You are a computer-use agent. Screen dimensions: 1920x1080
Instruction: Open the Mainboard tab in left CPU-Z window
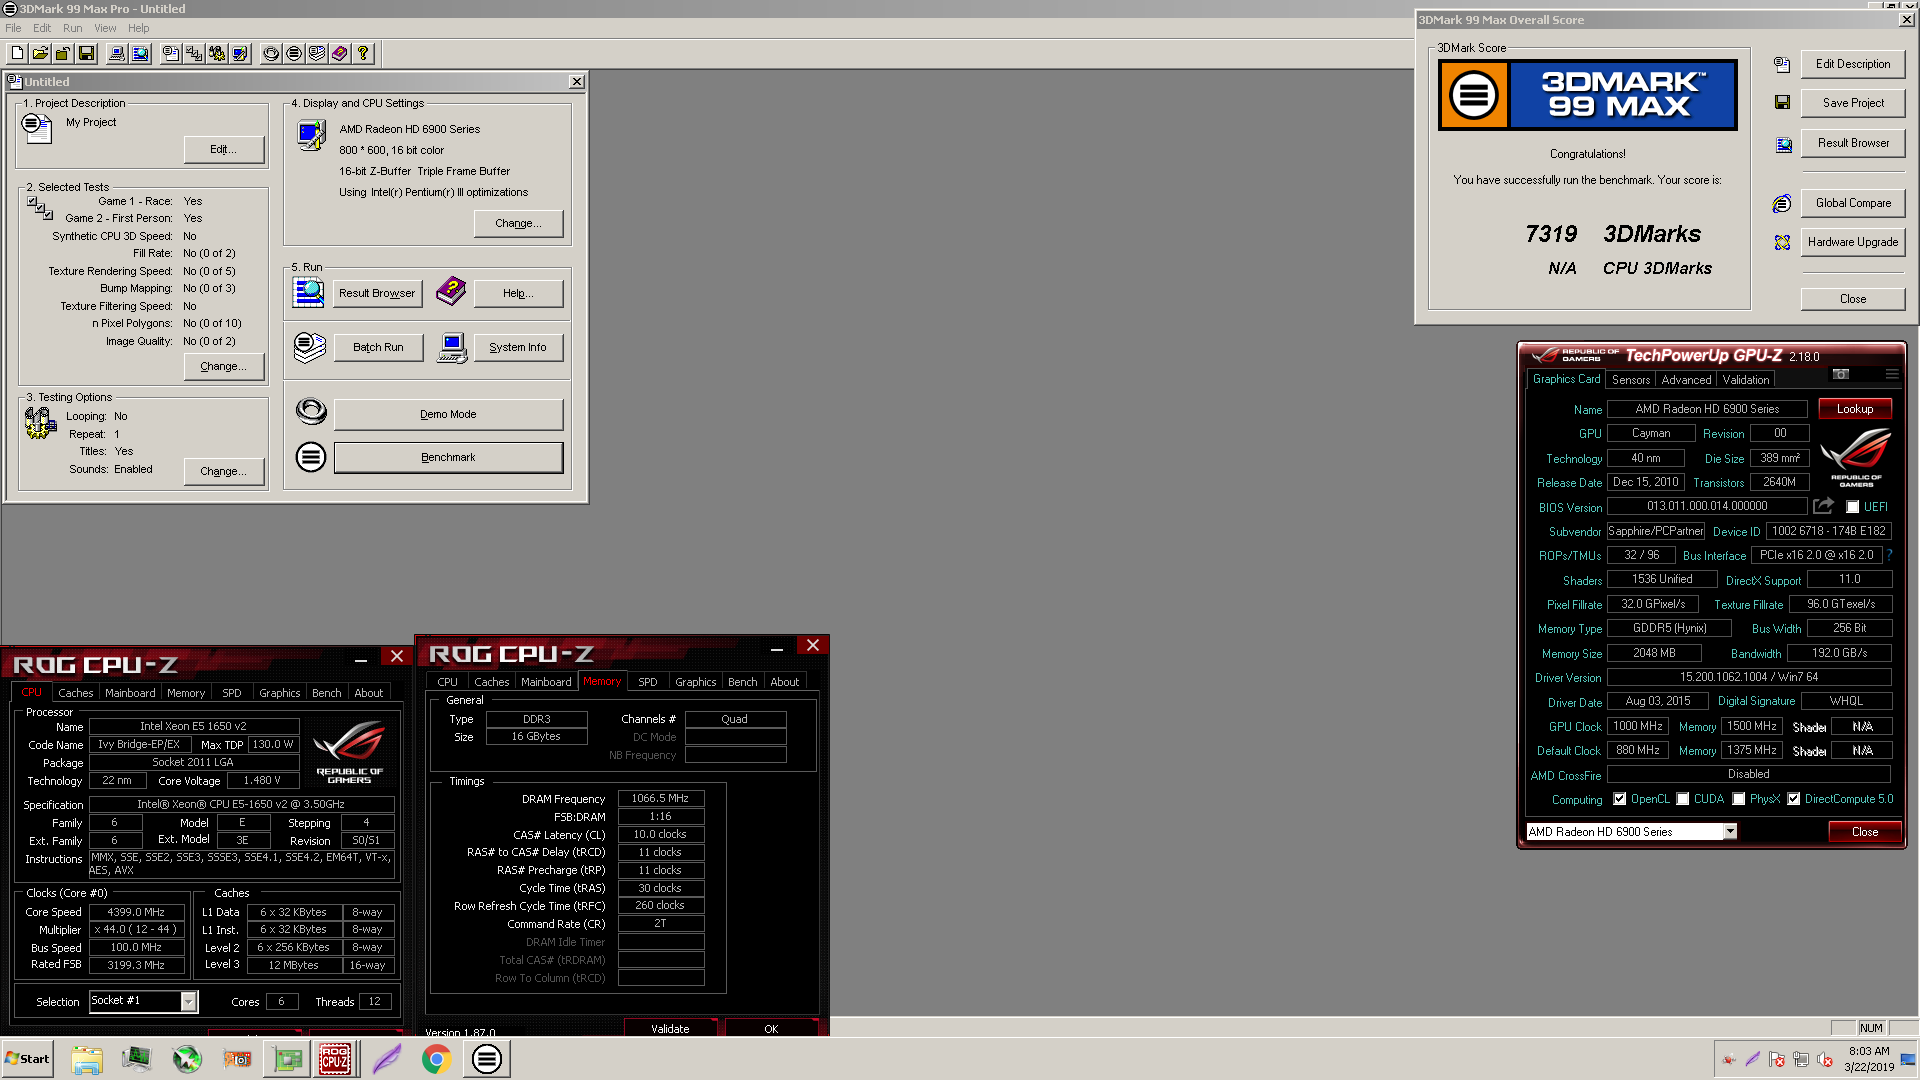130,693
